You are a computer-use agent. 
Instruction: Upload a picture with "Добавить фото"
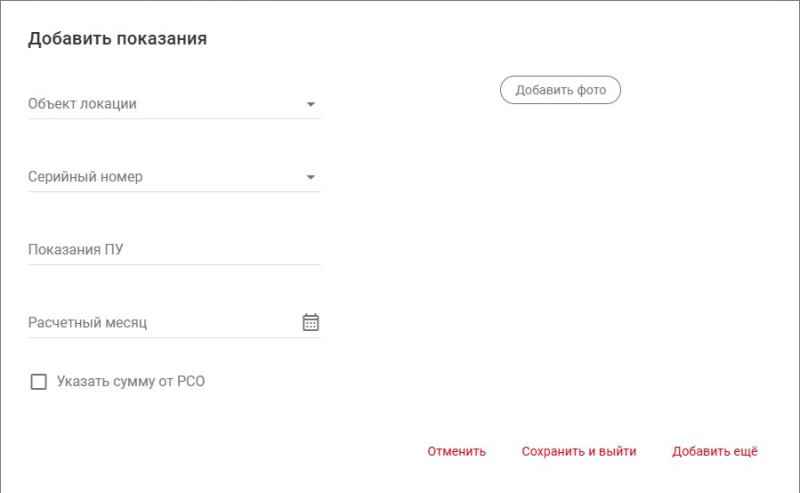(x=560, y=90)
